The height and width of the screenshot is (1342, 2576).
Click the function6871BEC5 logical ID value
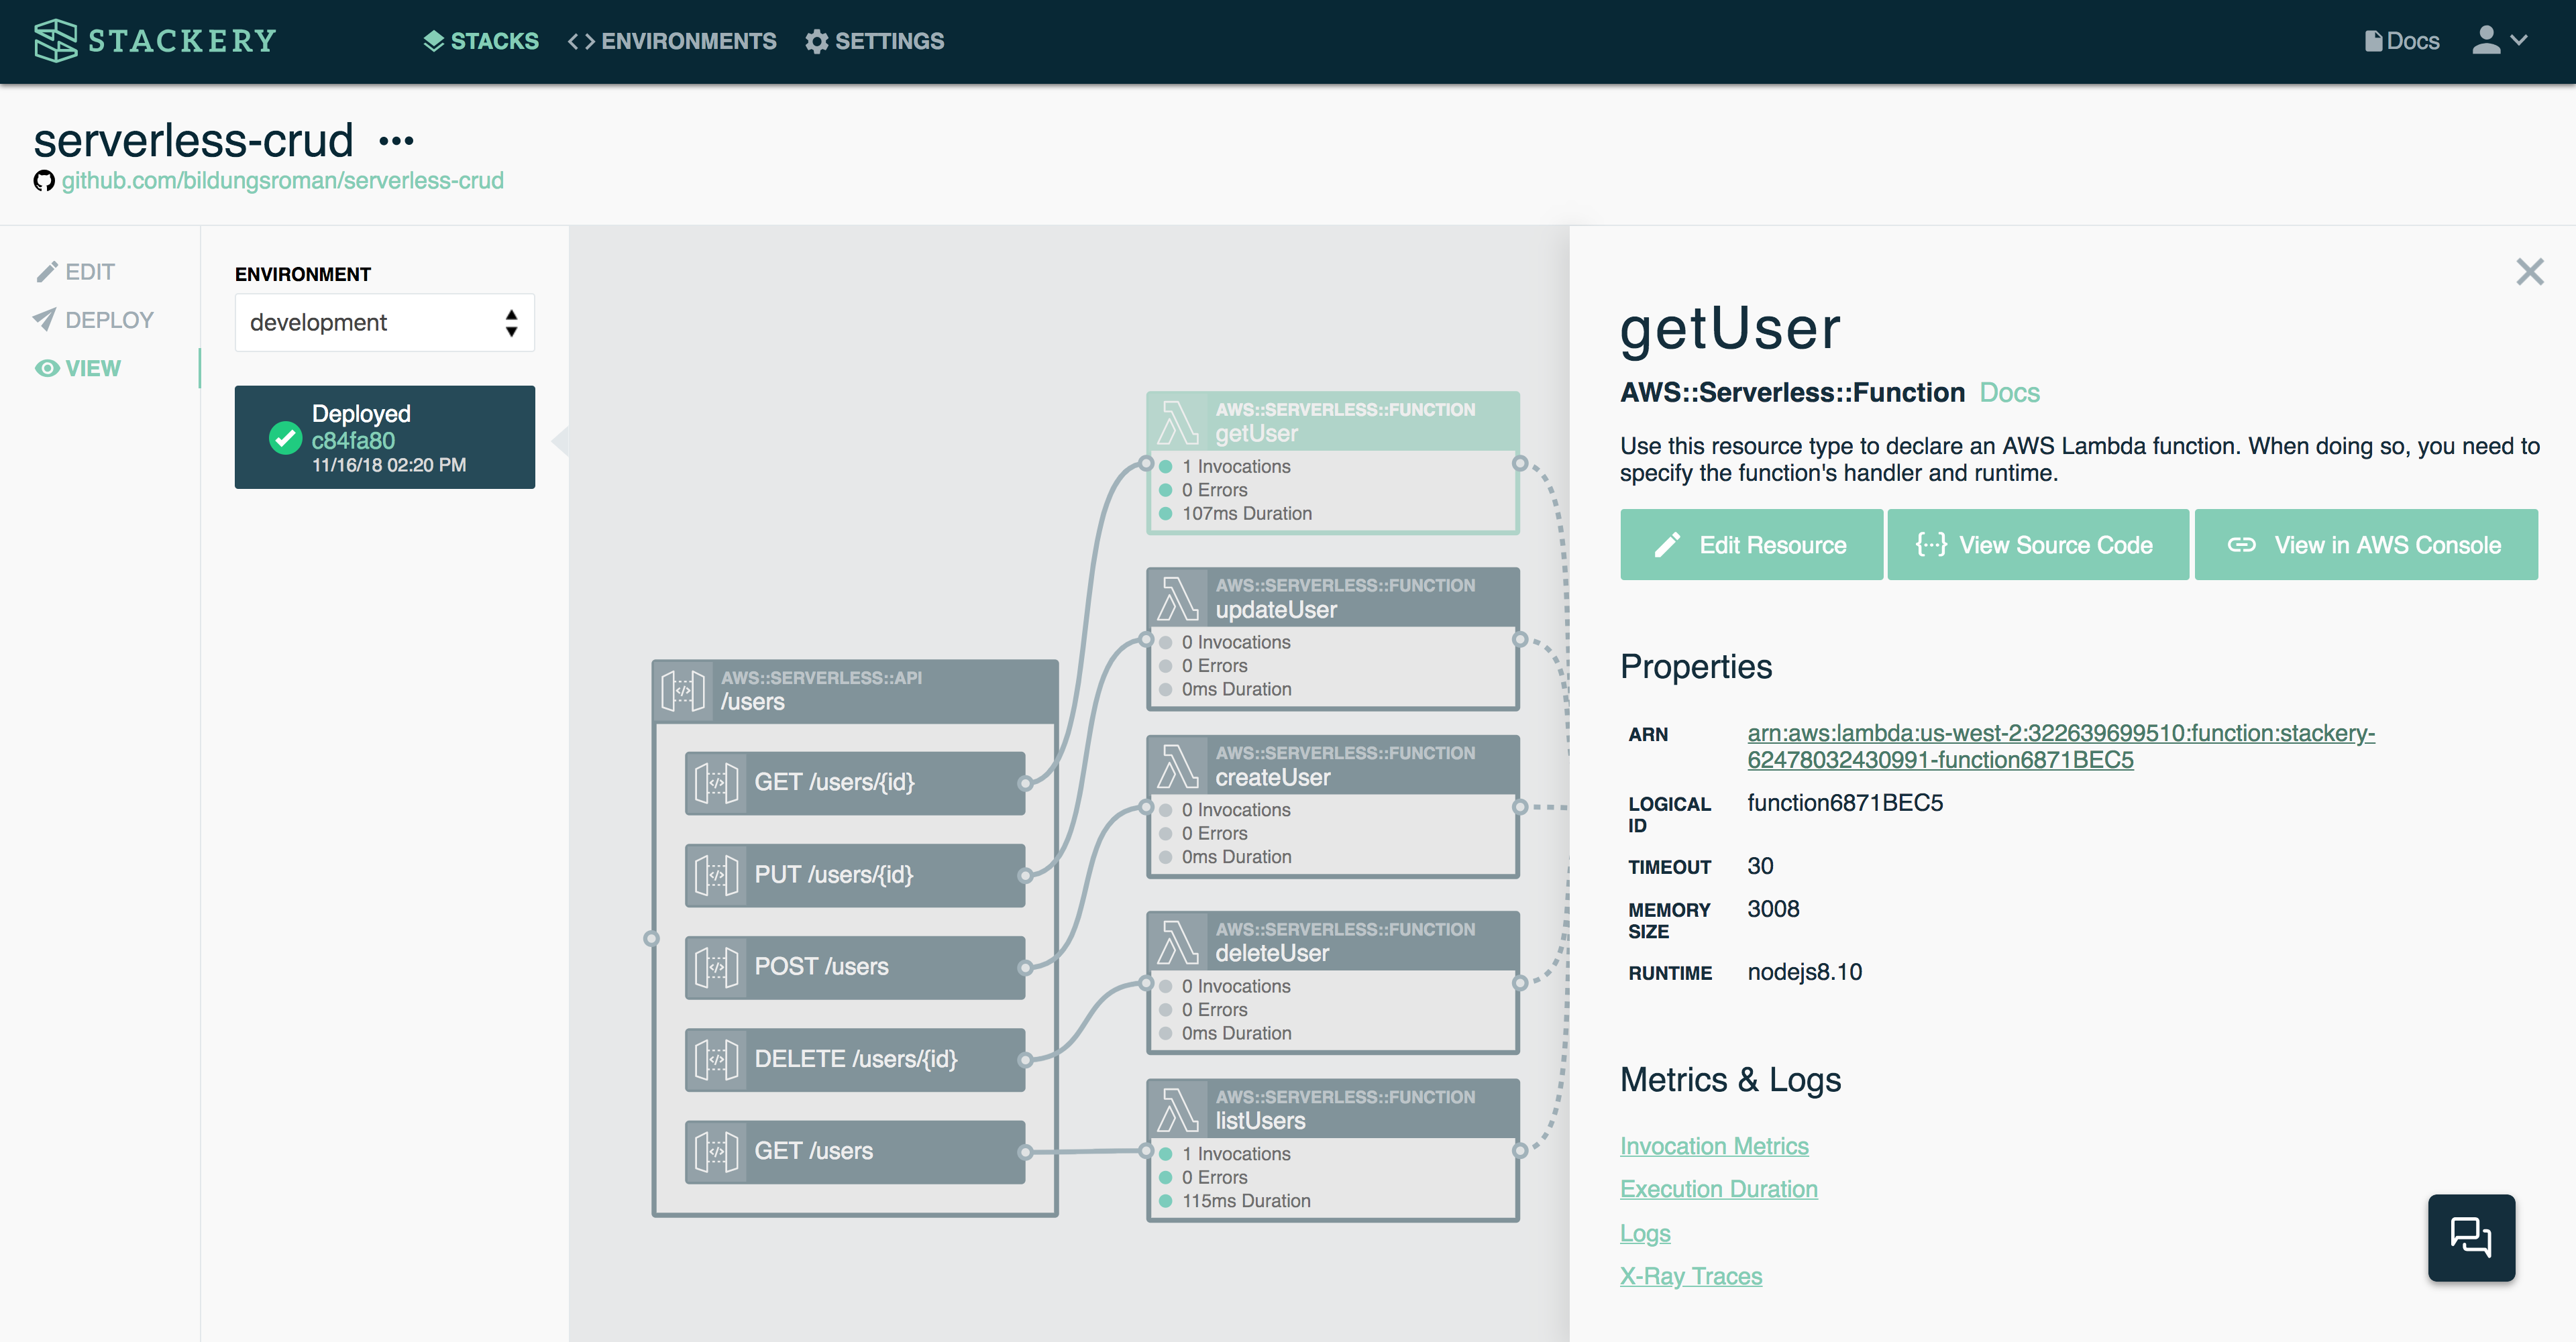[x=1845, y=803]
